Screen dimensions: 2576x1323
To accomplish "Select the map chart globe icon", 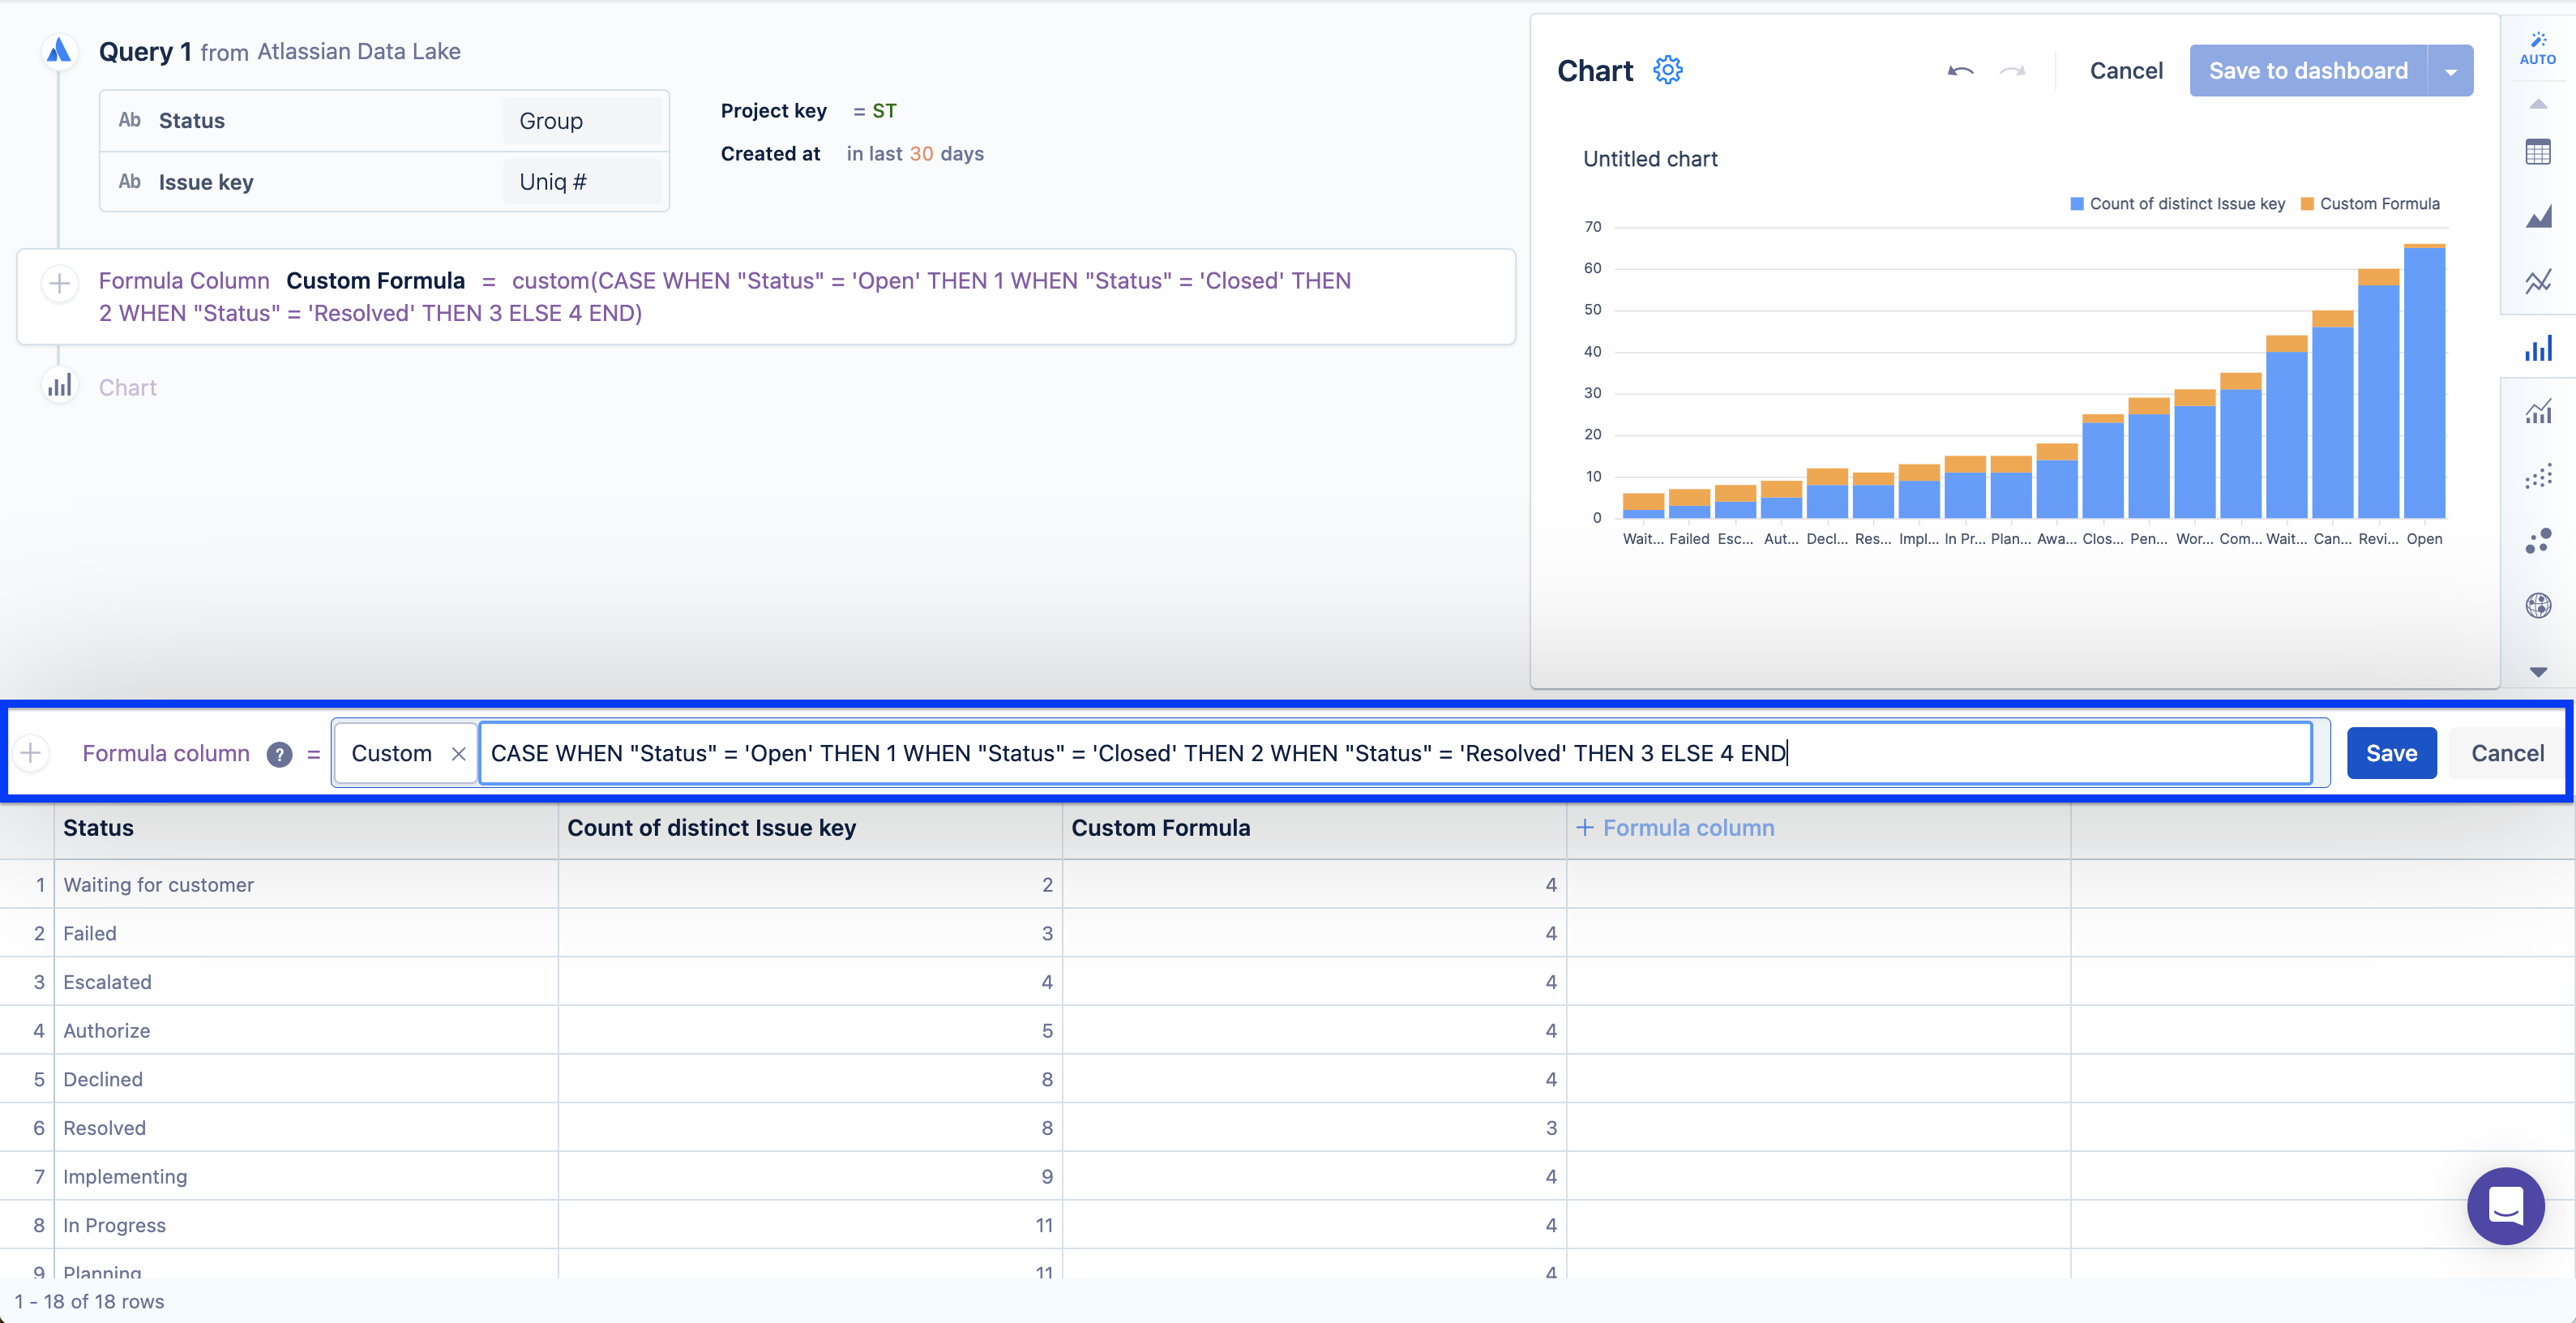I will click(x=2537, y=605).
